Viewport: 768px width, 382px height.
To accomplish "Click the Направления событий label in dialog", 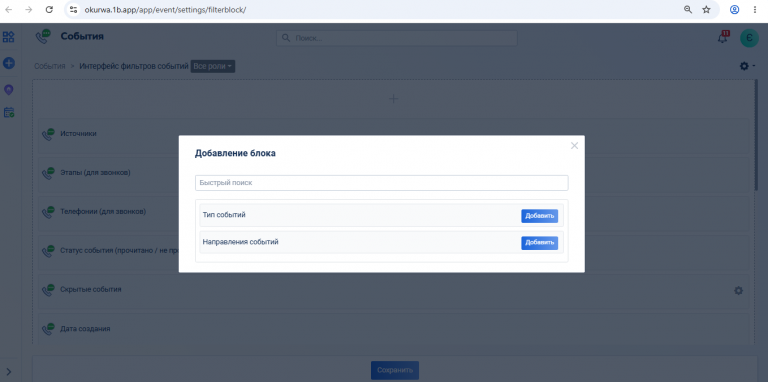I will [240, 242].
